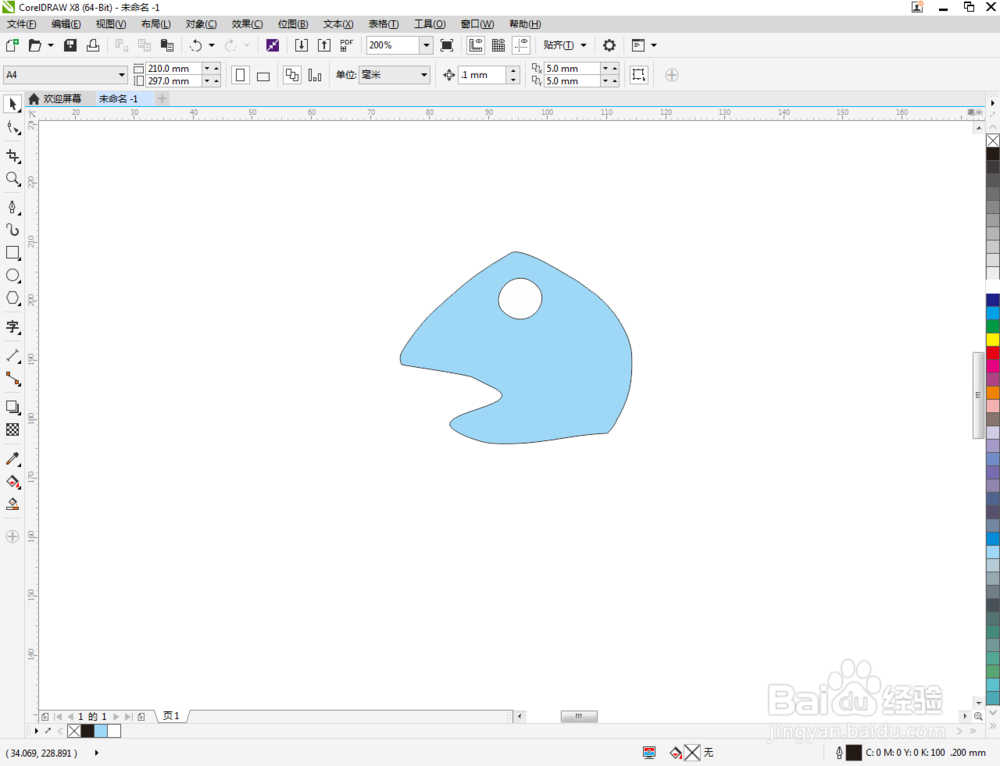Expand the 200% zoom level dropdown

426,45
